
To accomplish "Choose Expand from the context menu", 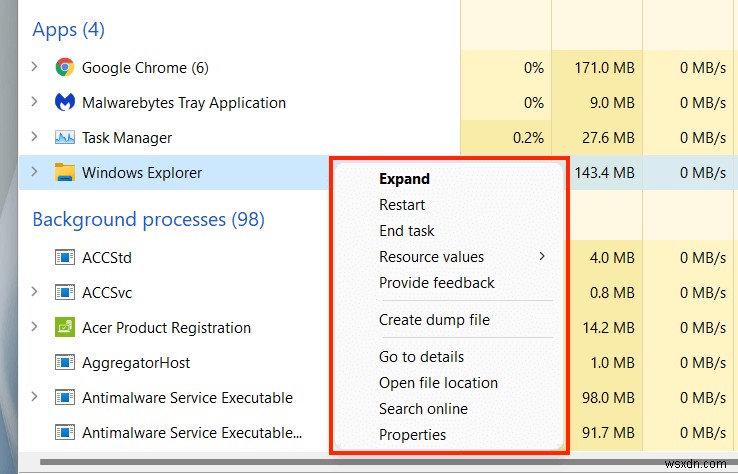I will 404,179.
